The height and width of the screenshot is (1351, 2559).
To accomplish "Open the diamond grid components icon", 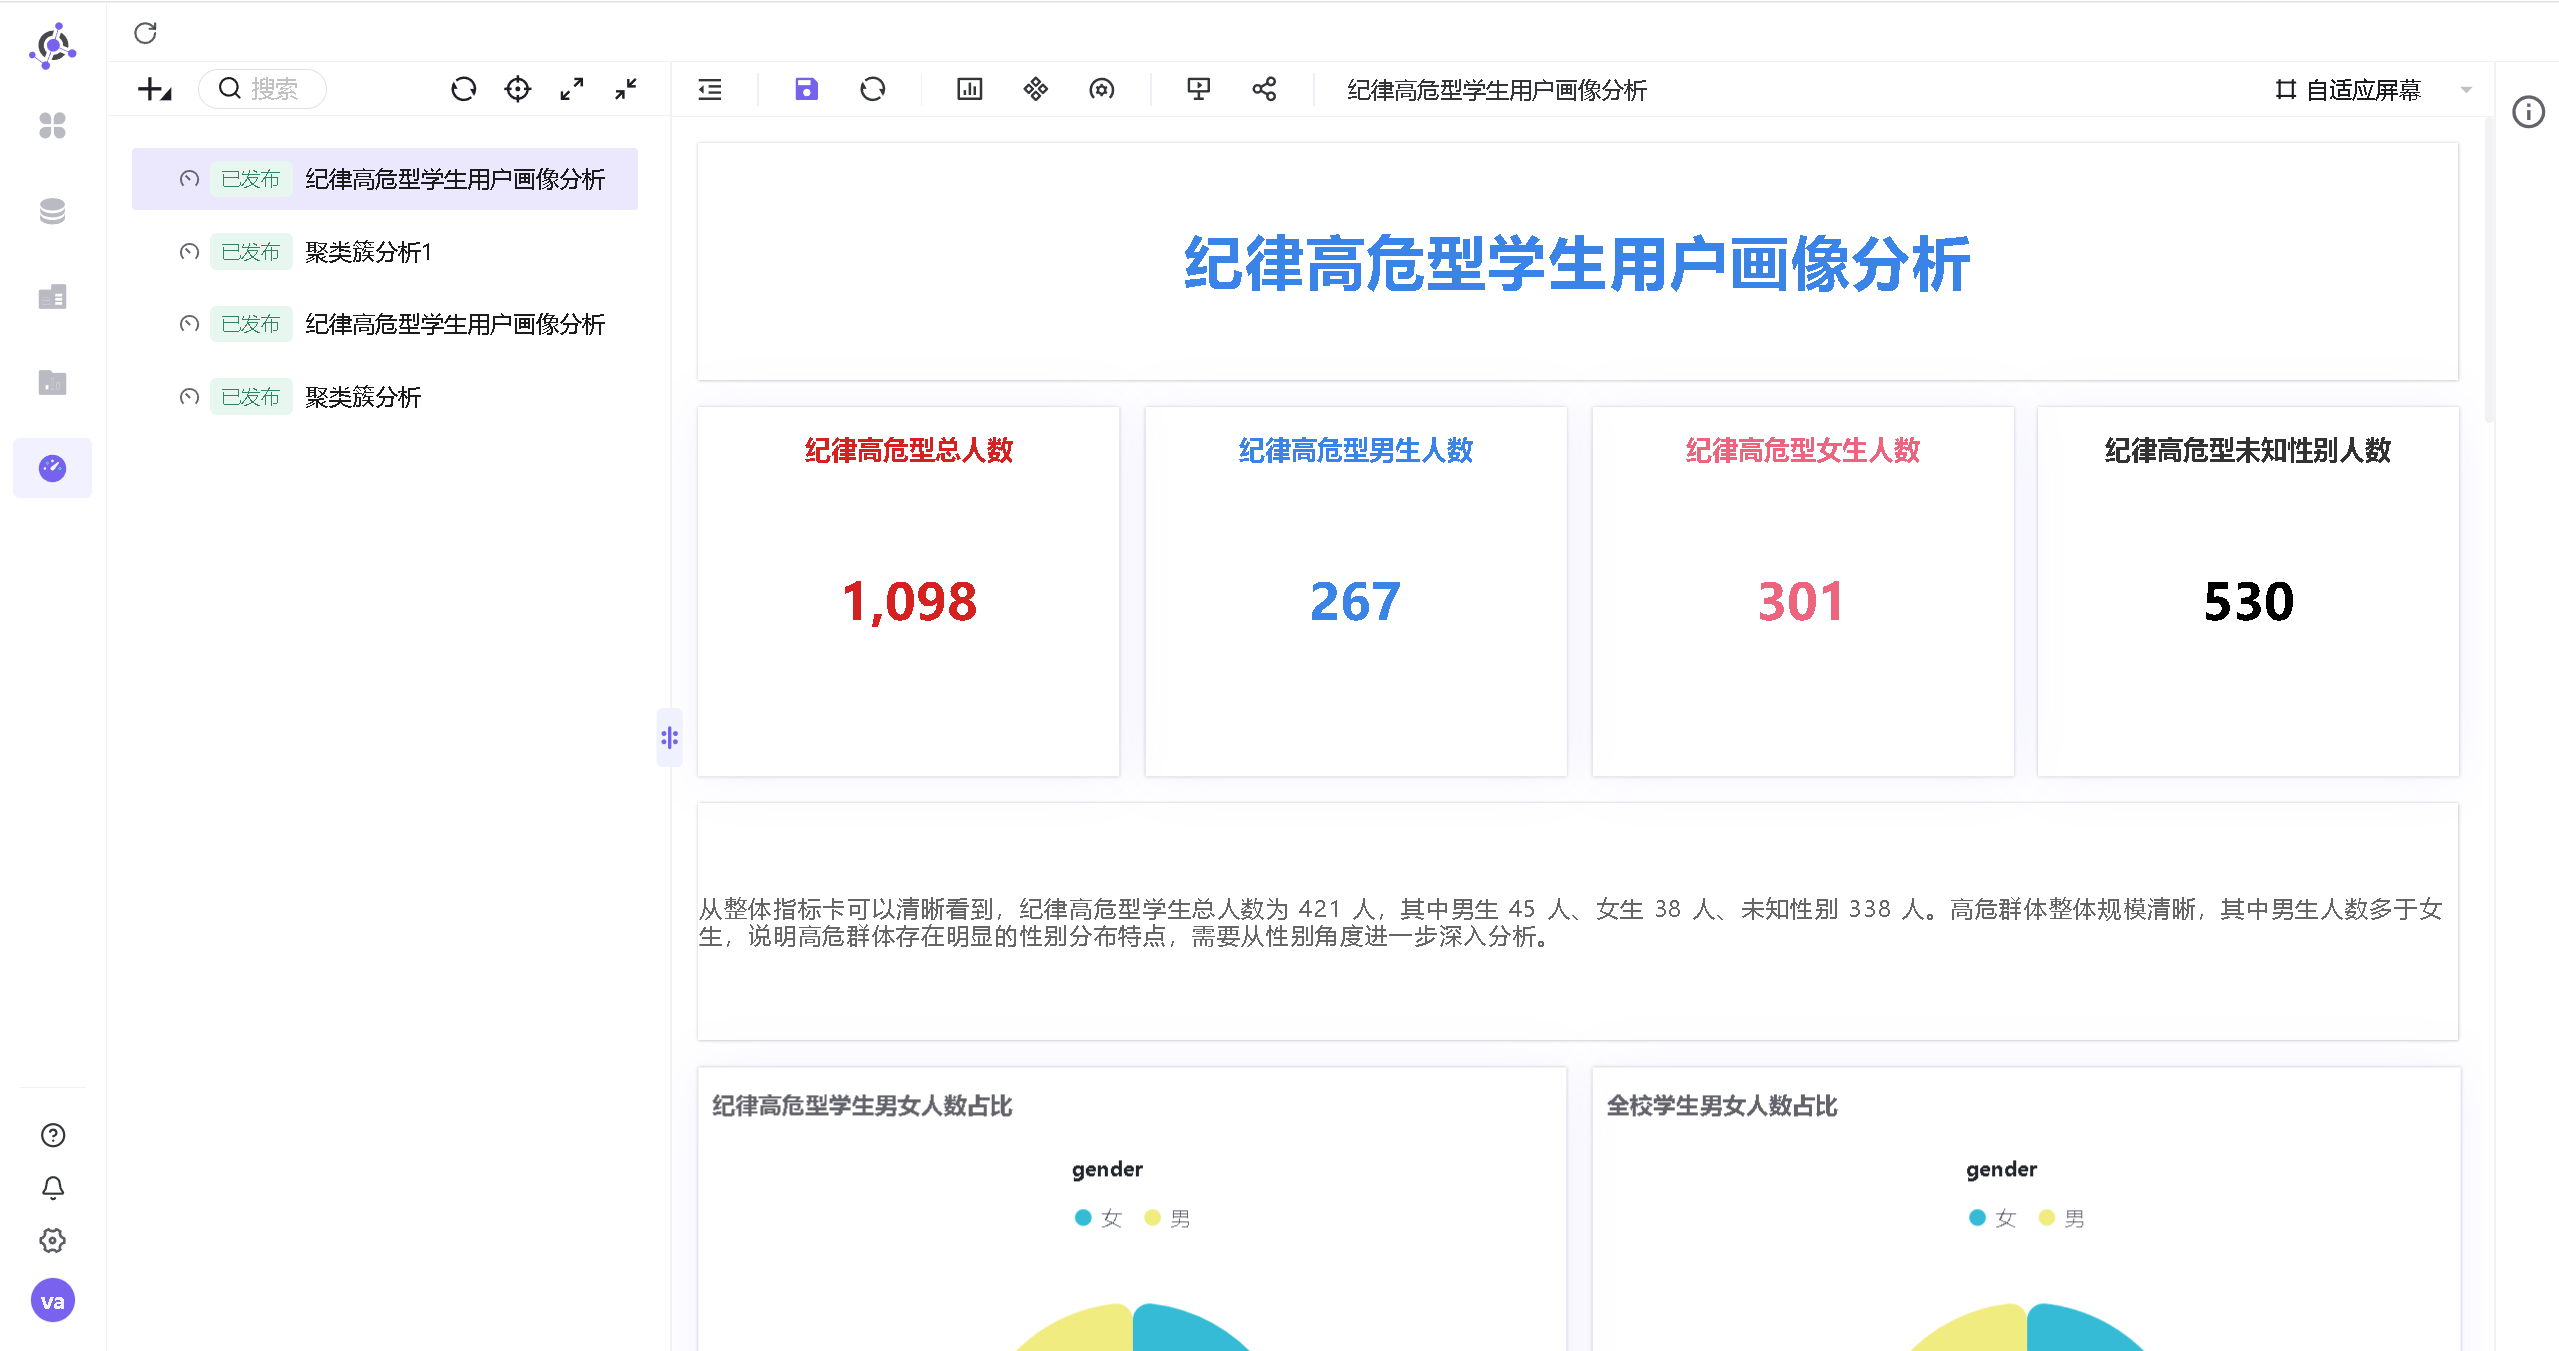I will tap(1036, 89).
